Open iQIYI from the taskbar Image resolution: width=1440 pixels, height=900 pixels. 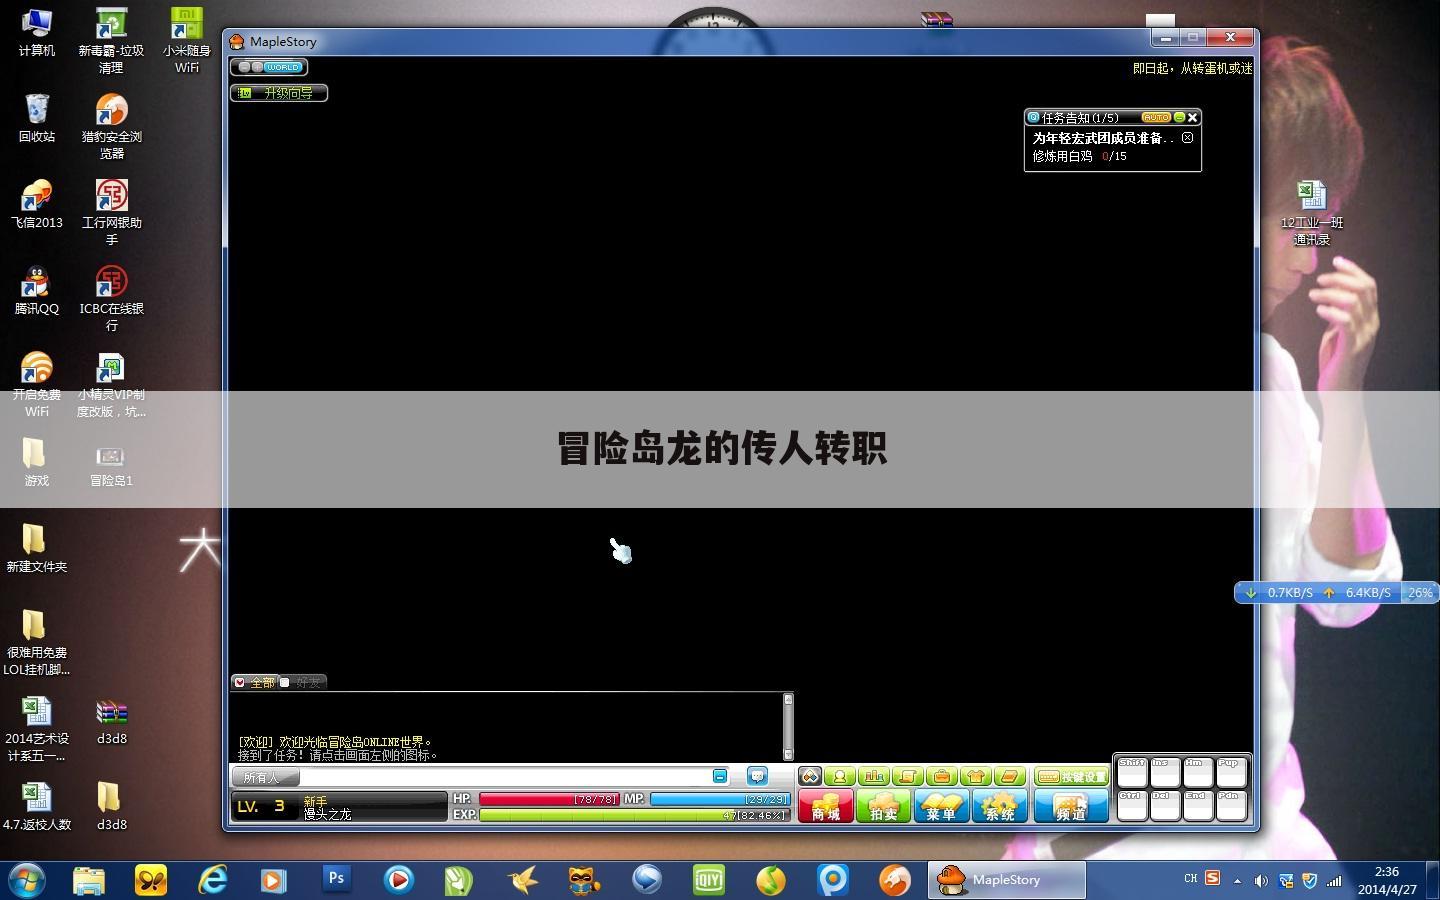pos(708,880)
